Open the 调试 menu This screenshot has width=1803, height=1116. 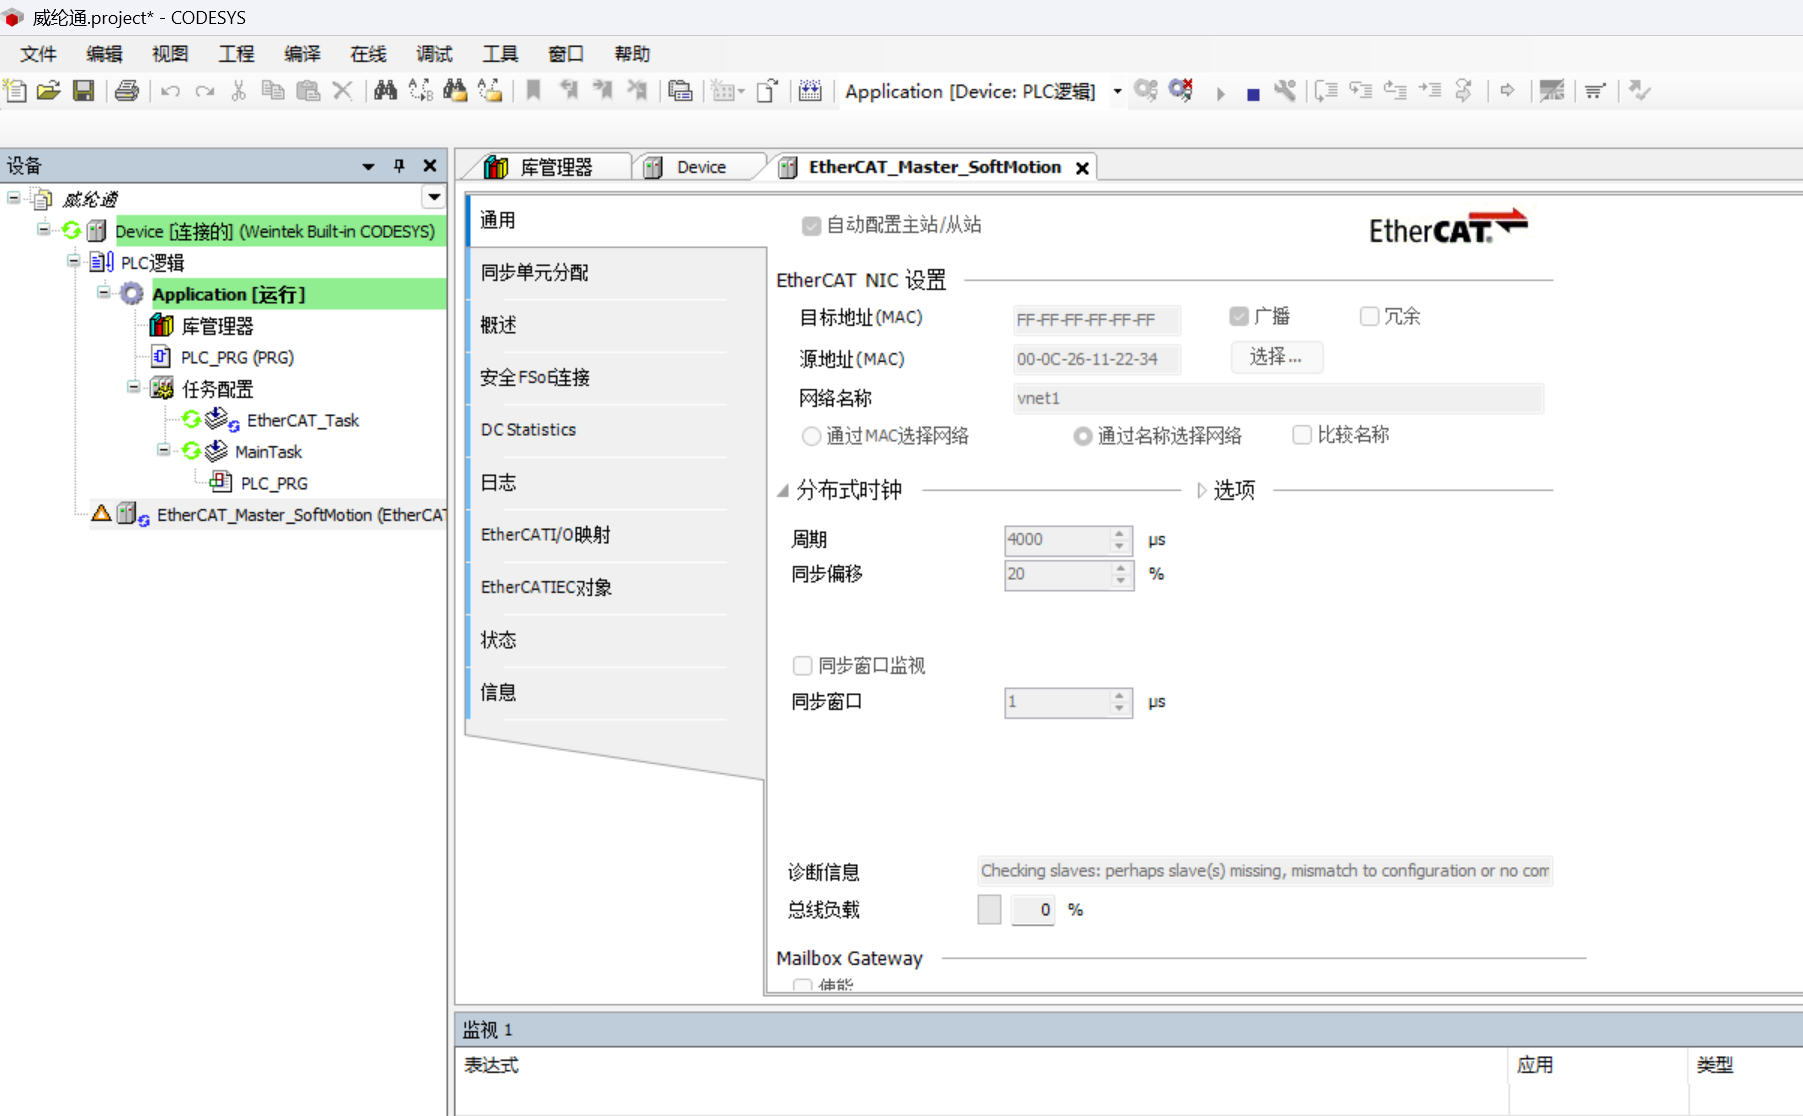[434, 54]
